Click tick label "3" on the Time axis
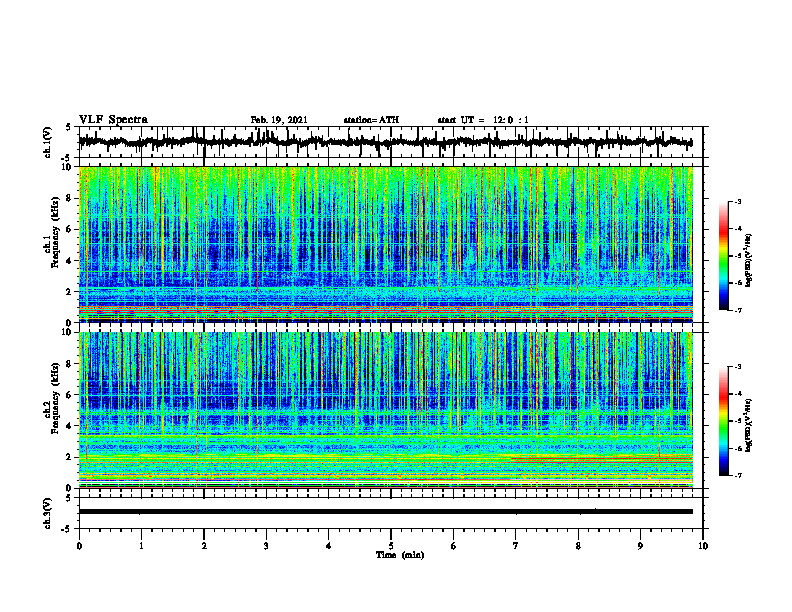The width and height of the screenshot is (792, 612). 266,546
